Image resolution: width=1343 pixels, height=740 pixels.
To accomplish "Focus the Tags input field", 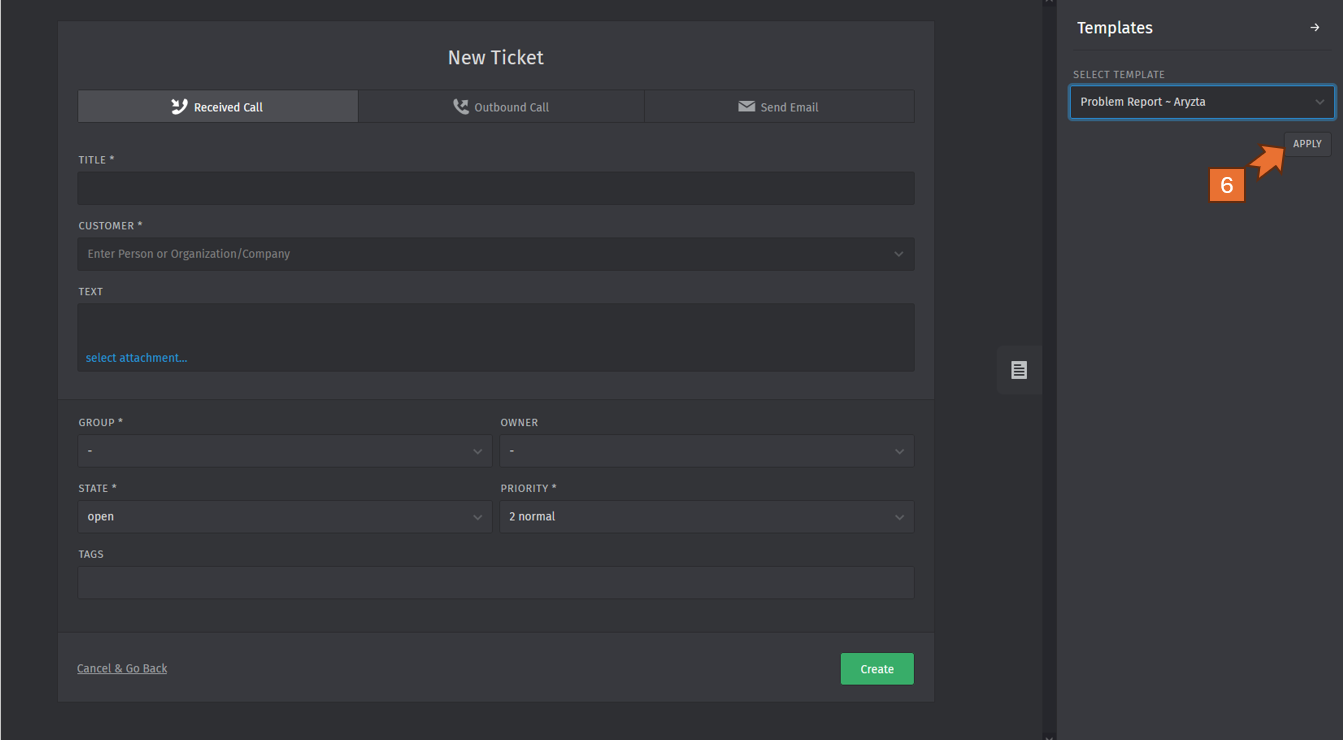I will click(495, 583).
